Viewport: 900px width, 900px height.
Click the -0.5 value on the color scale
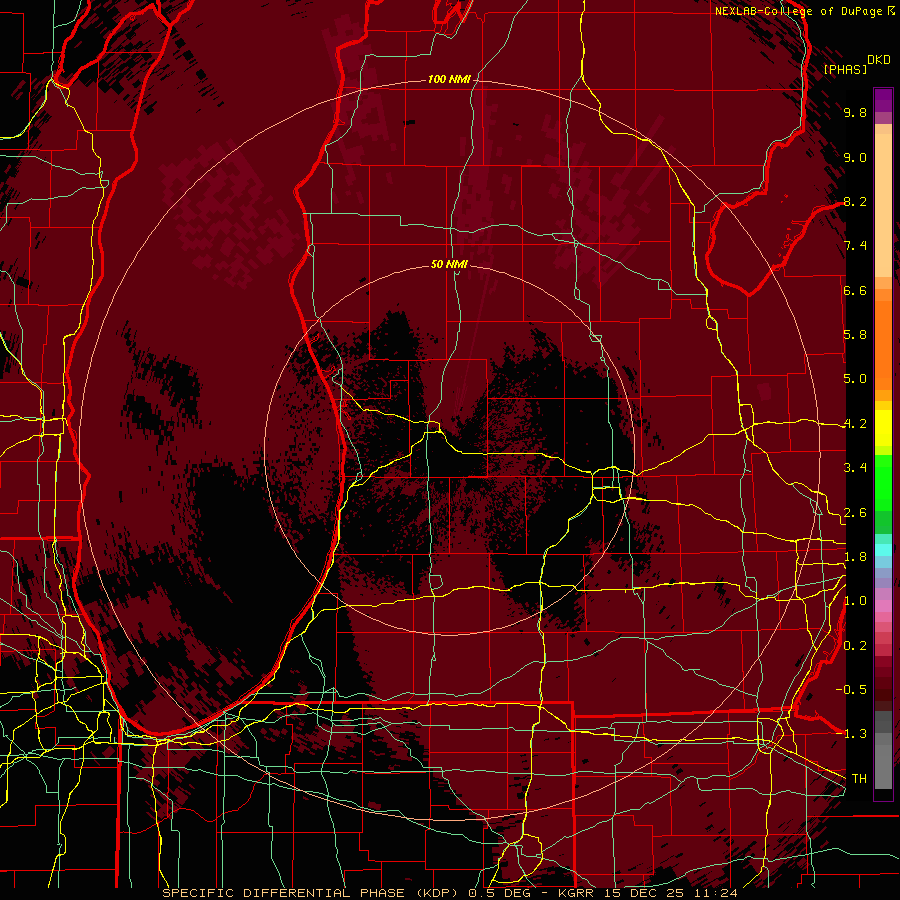click(851, 690)
